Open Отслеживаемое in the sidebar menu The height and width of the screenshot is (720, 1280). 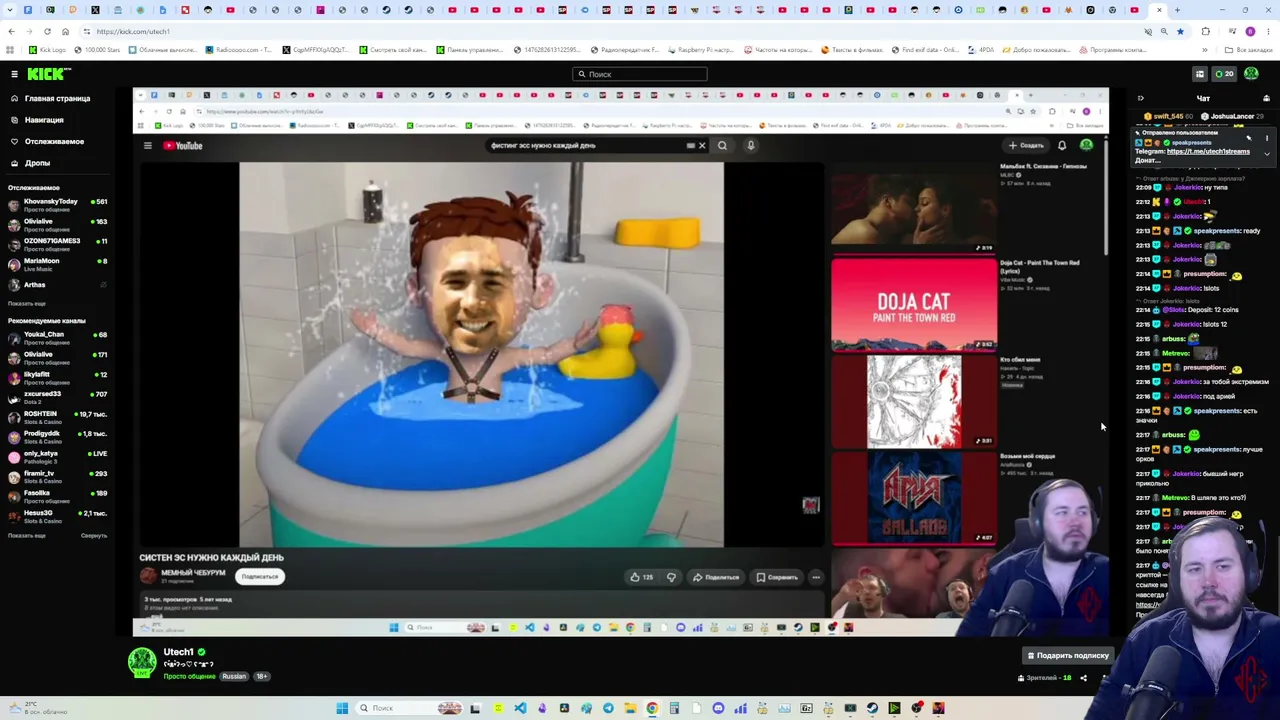tap(54, 142)
